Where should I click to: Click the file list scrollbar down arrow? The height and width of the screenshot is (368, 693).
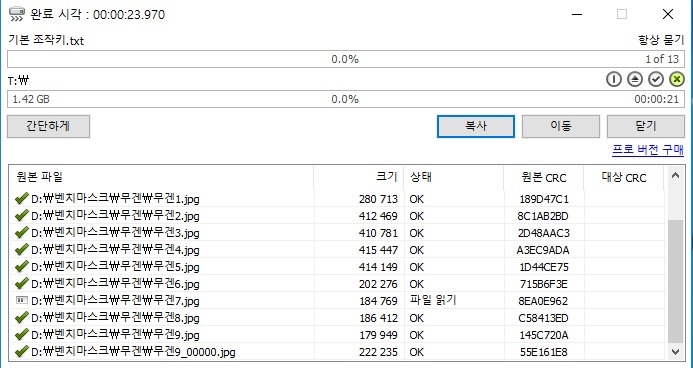pyautogui.click(x=675, y=352)
